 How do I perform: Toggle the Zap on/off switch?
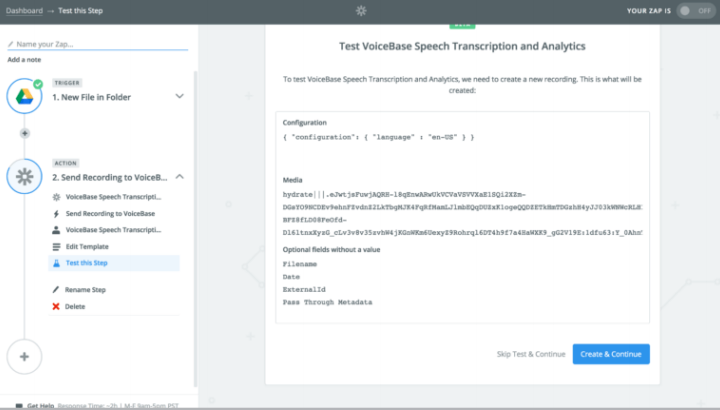pyautogui.click(x=695, y=11)
